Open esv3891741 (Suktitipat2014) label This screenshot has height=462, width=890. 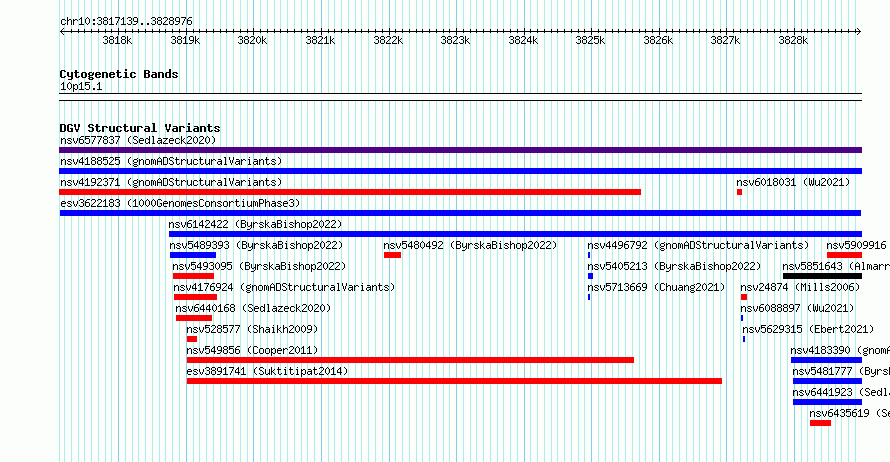267,371
